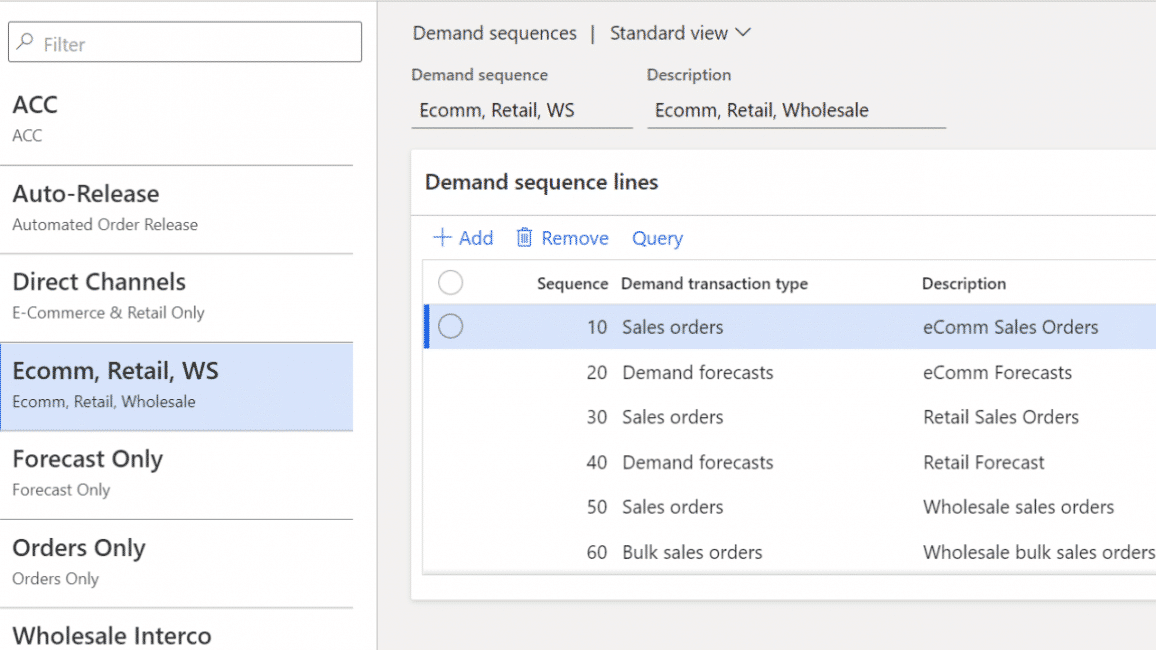Toggle row selector for sequence 10
The image size is (1156, 650).
pyautogui.click(x=450, y=326)
